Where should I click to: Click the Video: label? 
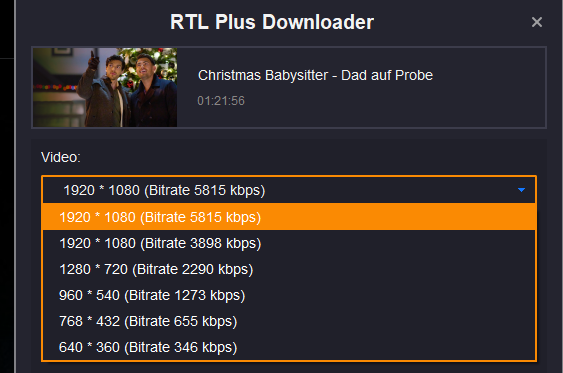(x=61, y=157)
